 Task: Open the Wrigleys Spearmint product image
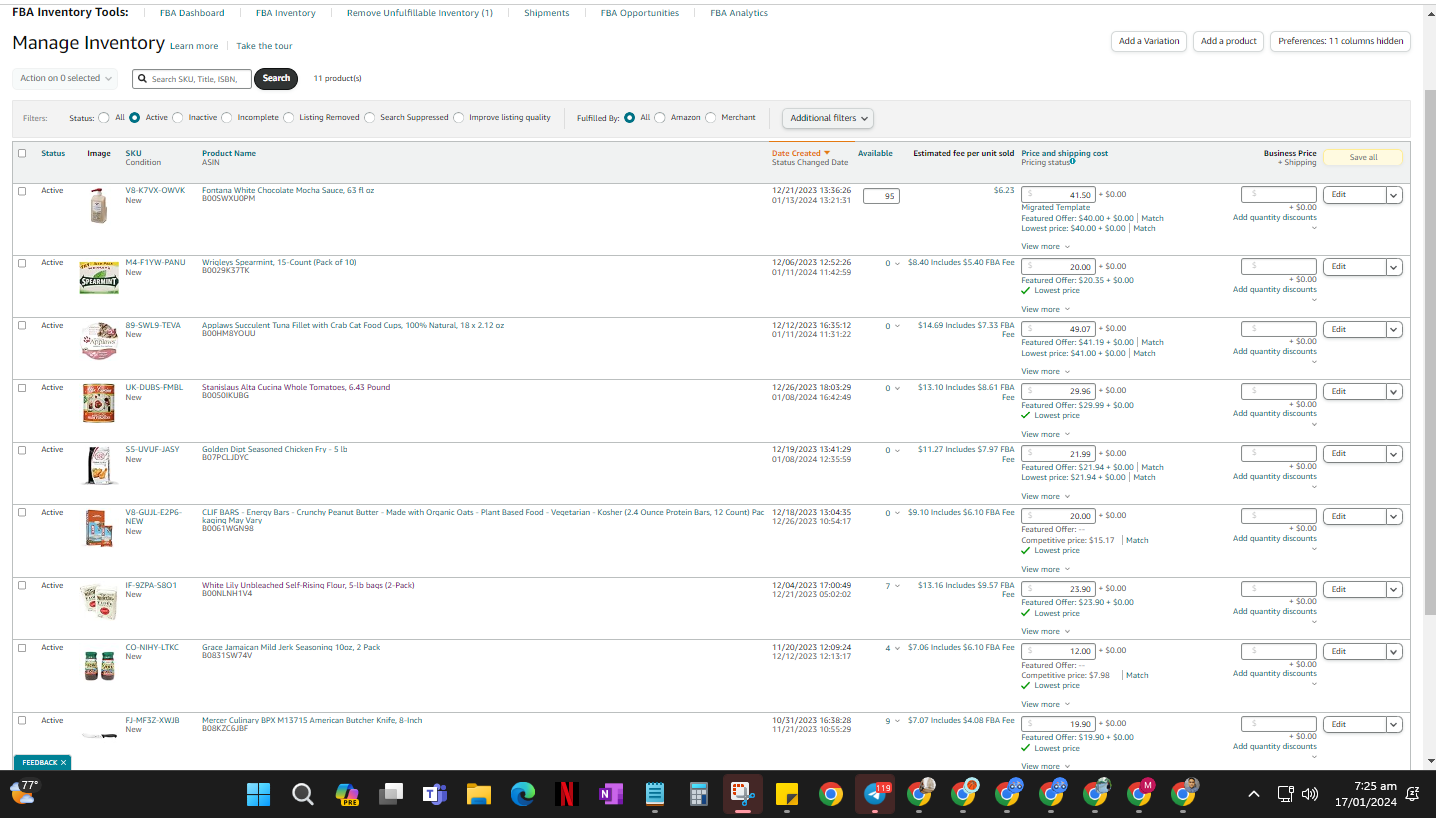(x=99, y=277)
